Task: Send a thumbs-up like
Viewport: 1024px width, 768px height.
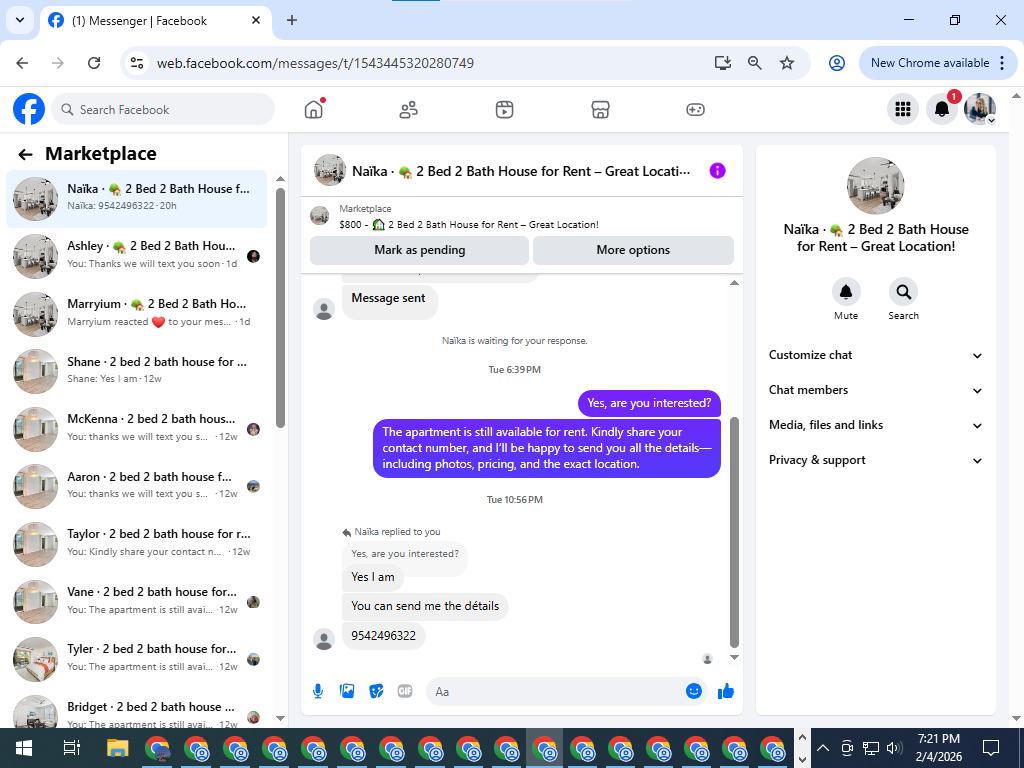Action: [x=726, y=691]
